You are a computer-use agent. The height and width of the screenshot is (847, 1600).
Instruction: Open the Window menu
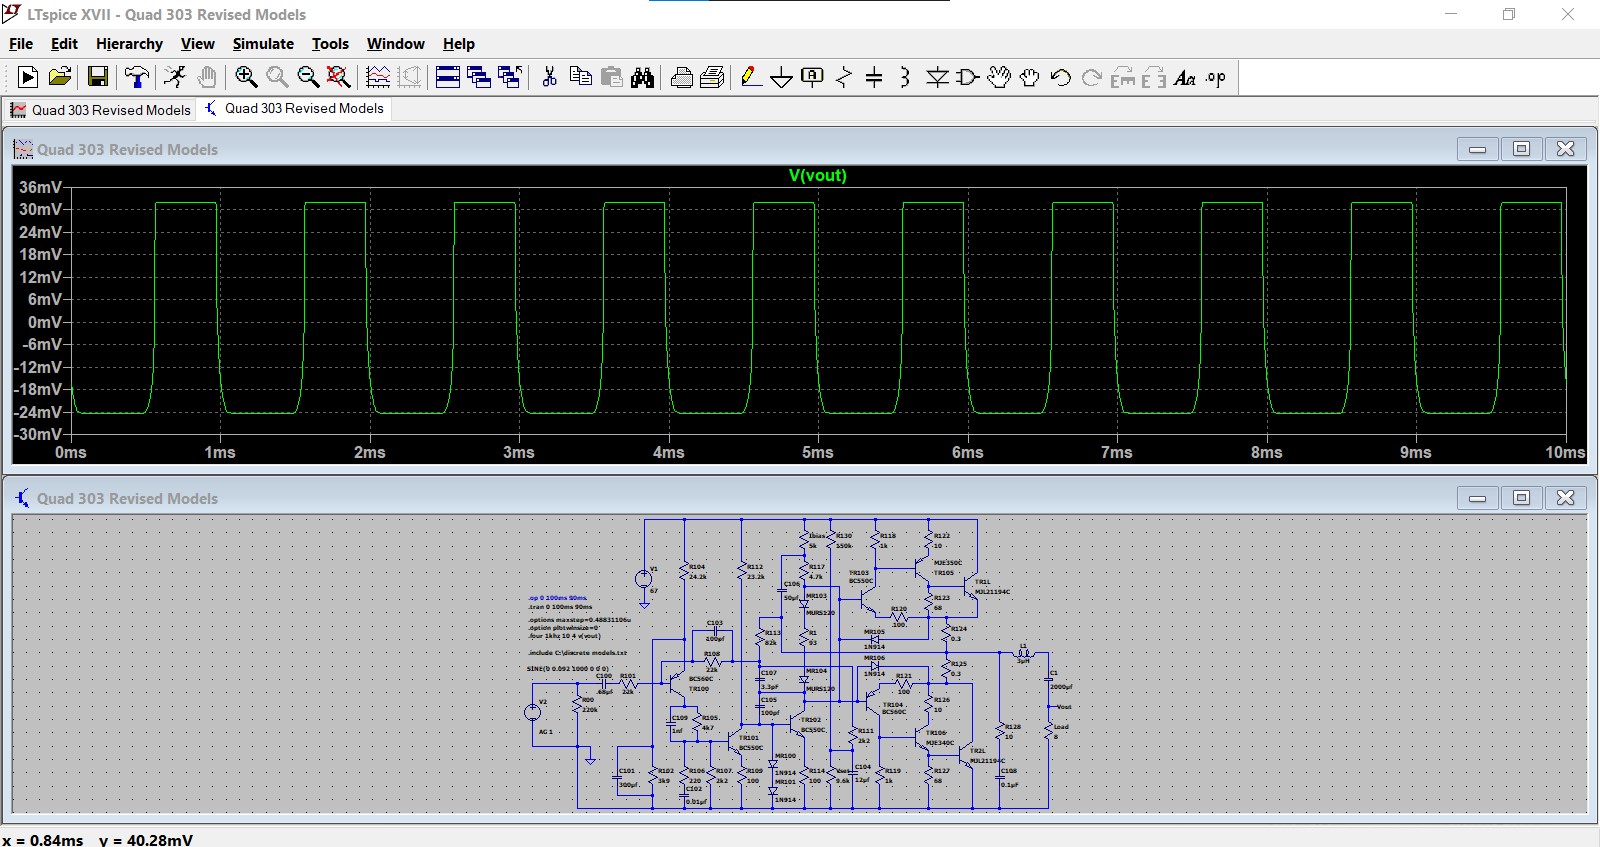point(396,44)
